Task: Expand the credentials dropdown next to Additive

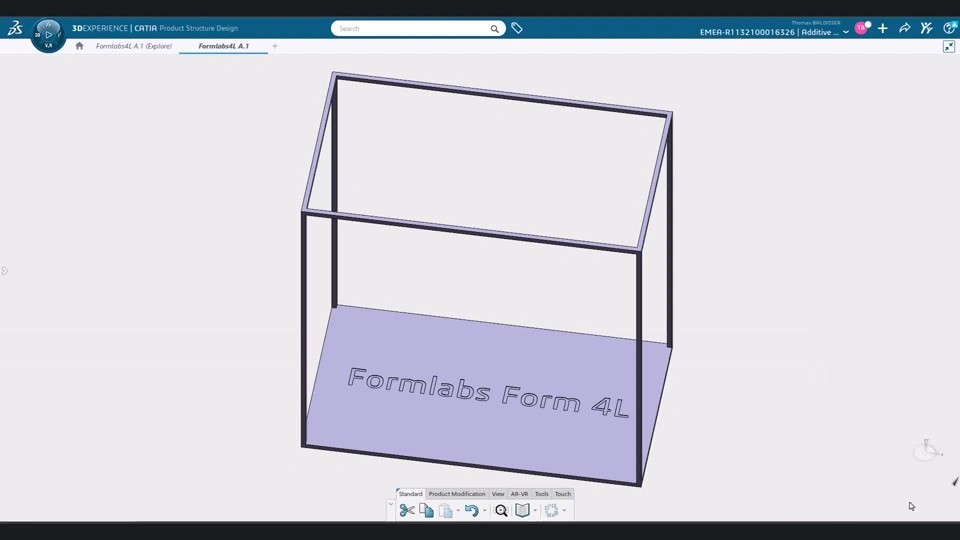Action: click(x=846, y=32)
